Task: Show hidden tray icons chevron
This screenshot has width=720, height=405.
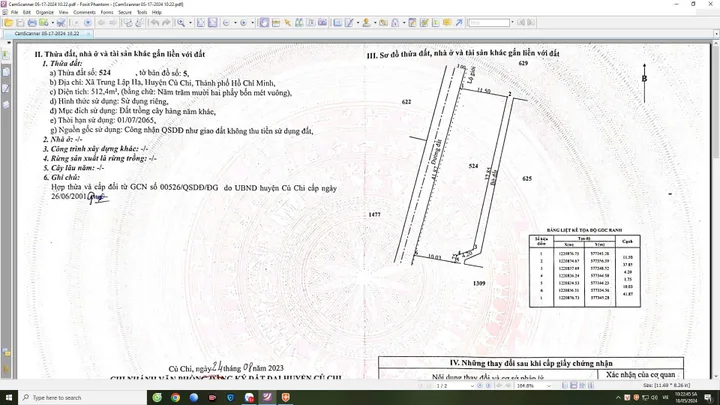Action: coord(618,397)
